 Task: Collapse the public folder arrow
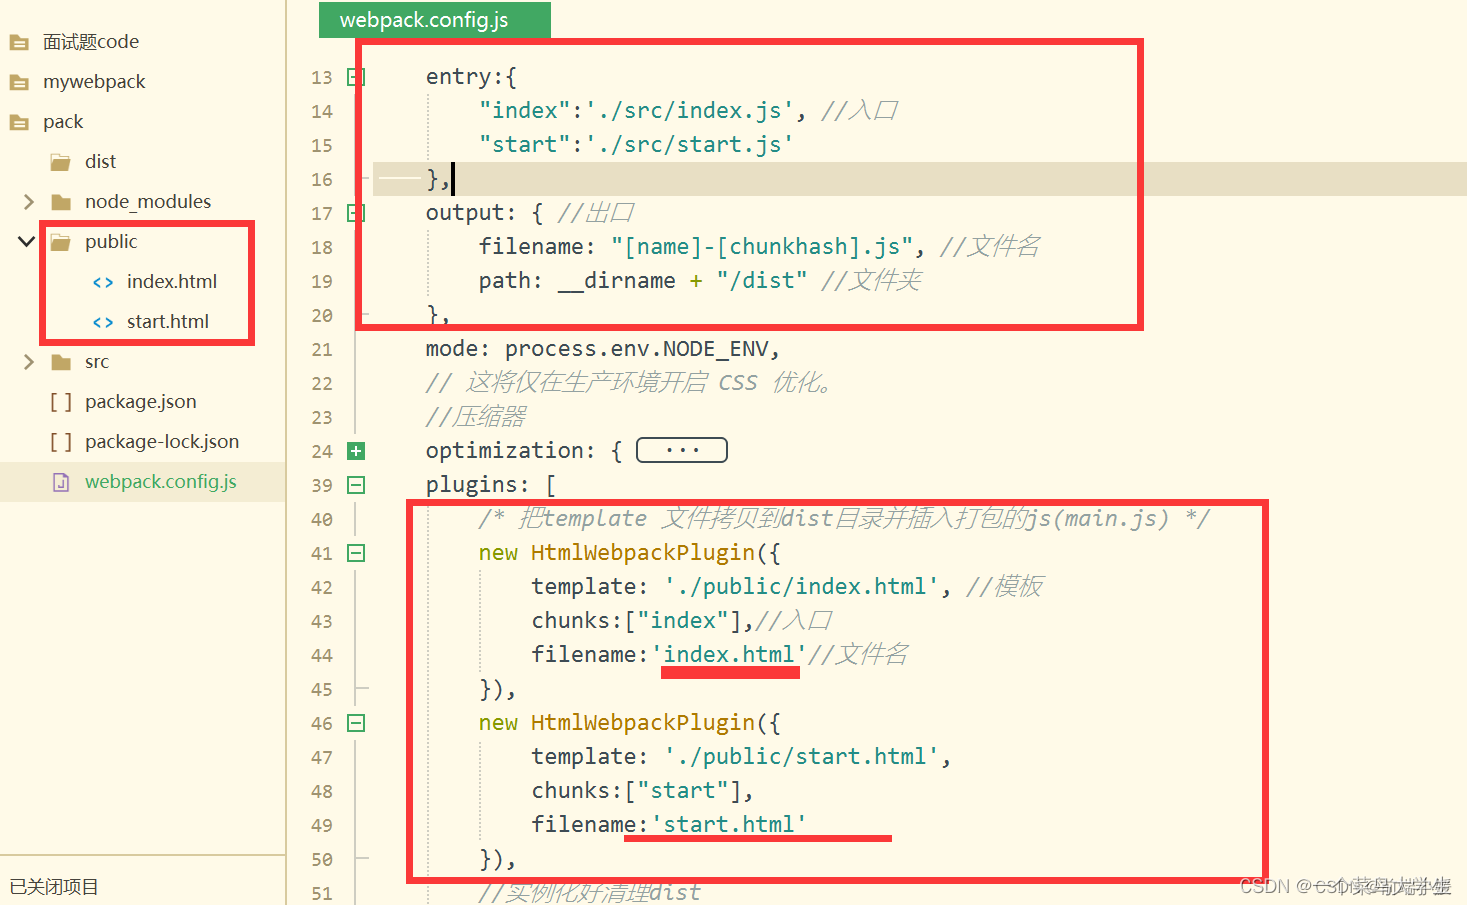pos(27,242)
